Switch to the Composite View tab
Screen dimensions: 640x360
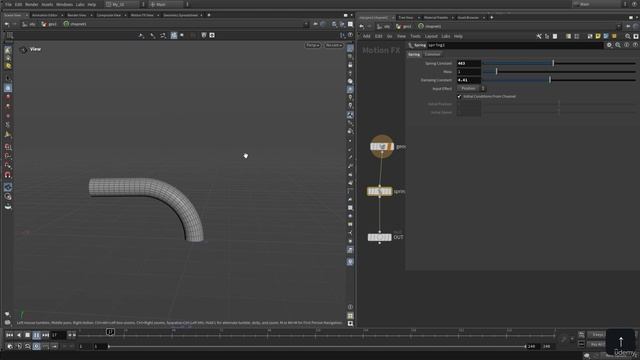(109, 15)
